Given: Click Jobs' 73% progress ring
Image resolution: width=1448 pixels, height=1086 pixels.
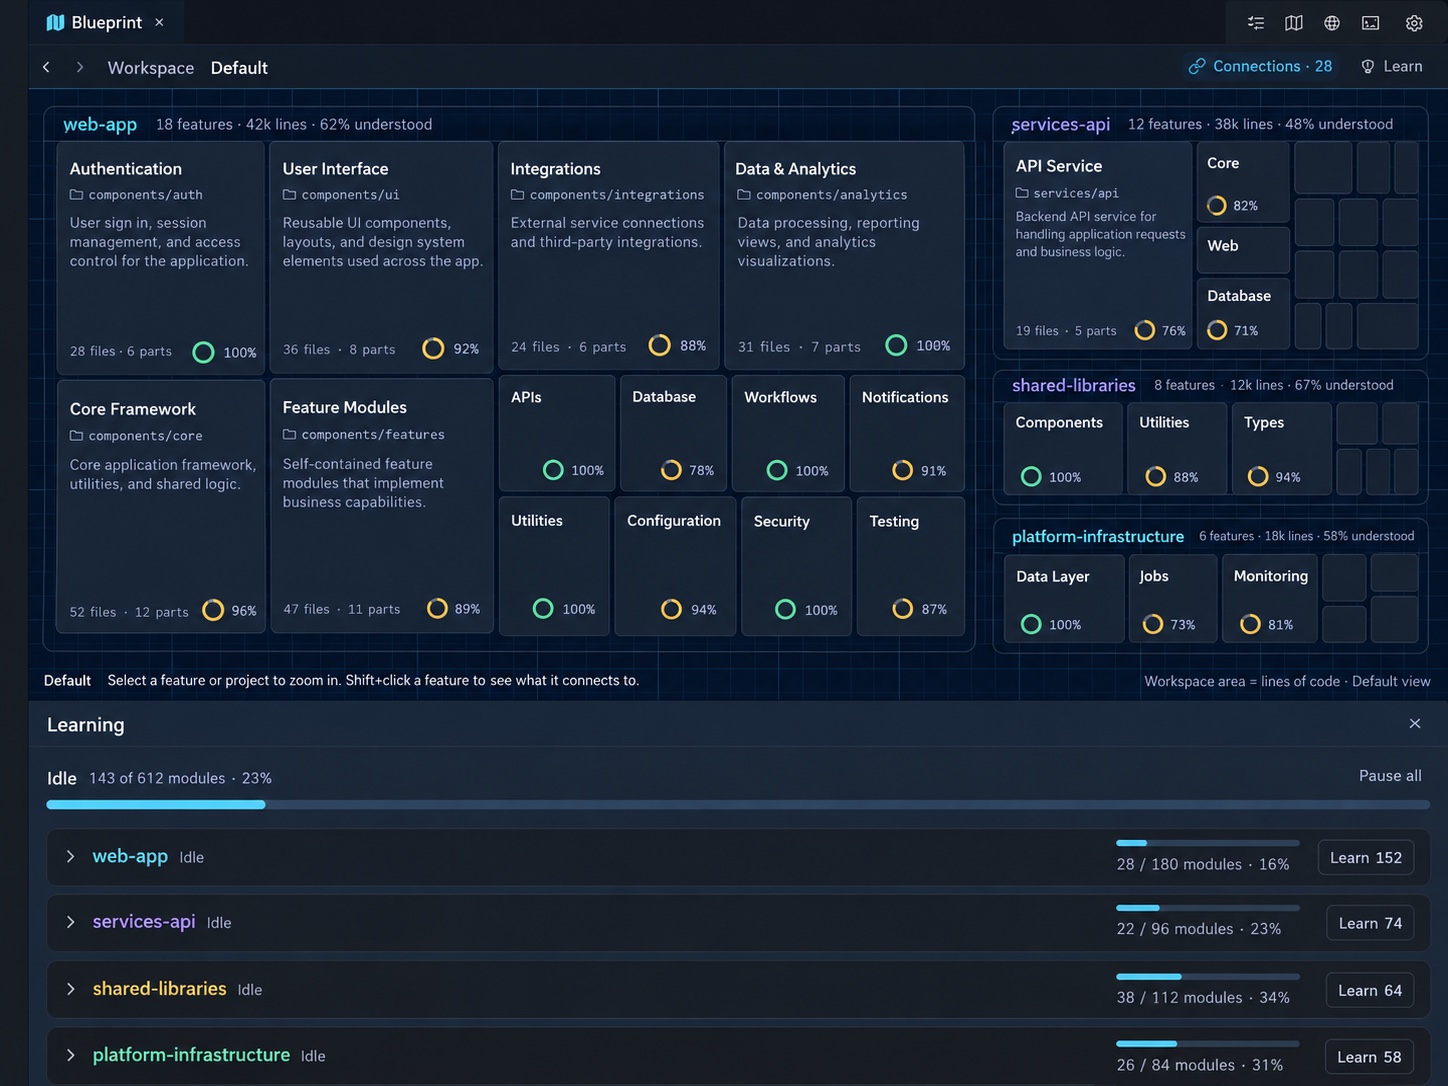Looking at the screenshot, I should tap(1153, 624).
